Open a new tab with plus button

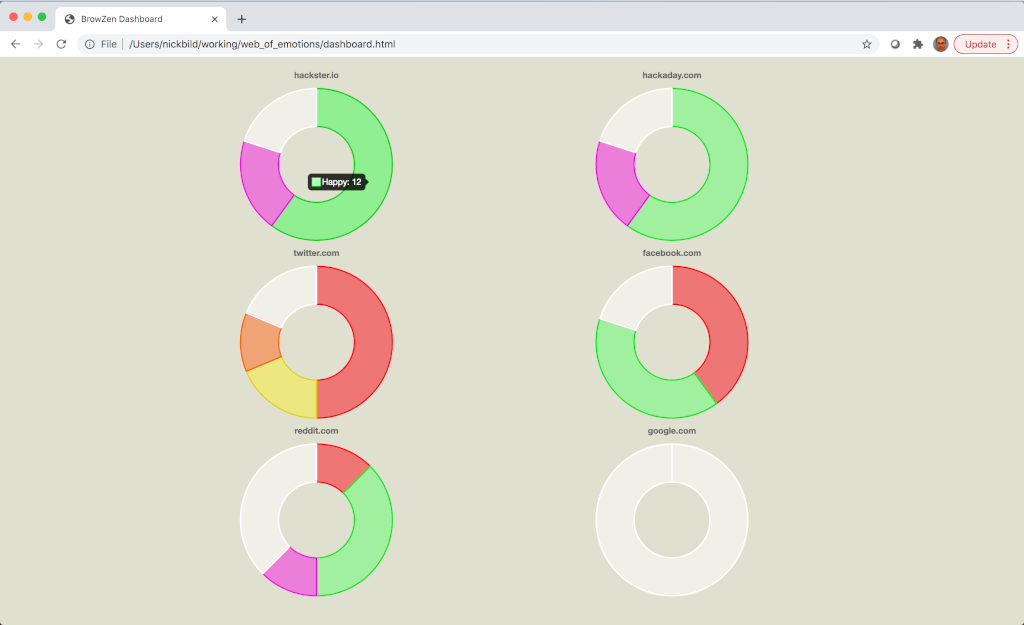(x=242, y=19)
